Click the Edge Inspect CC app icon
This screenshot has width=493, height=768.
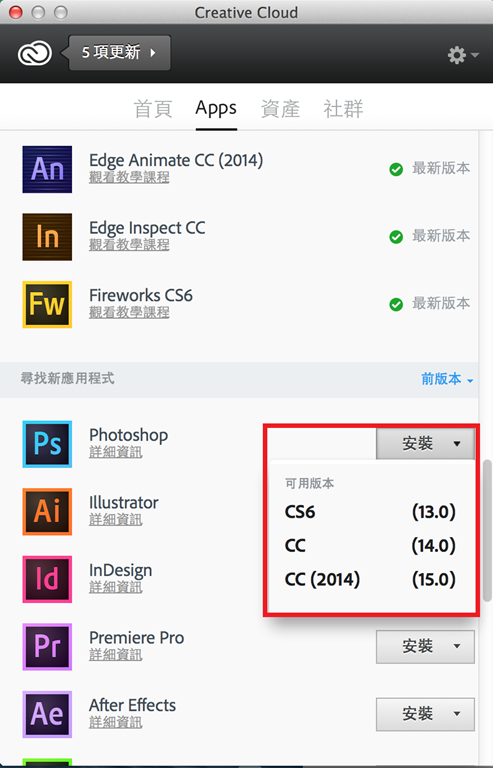click(47, 237)
